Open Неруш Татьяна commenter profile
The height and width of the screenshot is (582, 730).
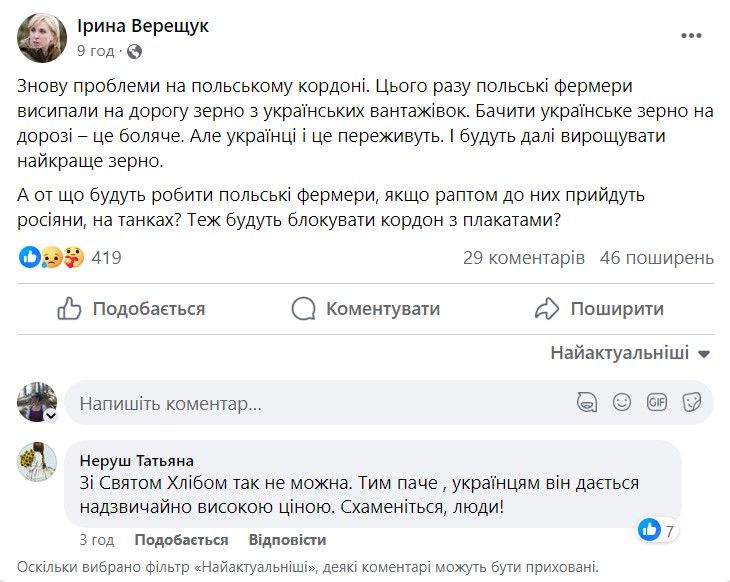136,460
